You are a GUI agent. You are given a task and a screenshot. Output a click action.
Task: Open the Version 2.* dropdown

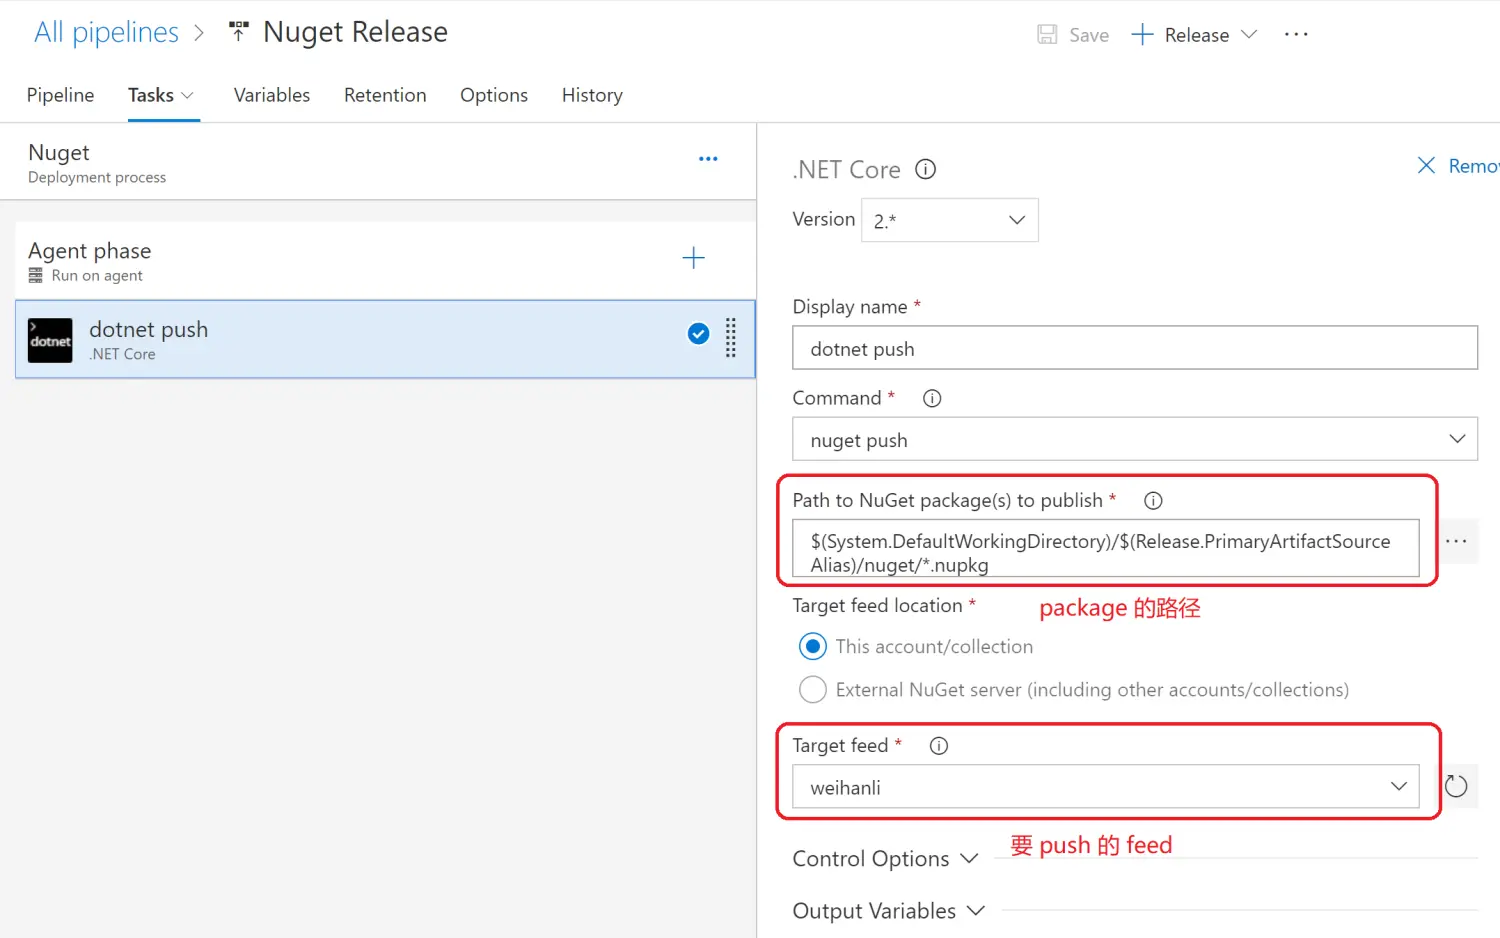click(950, 220)
